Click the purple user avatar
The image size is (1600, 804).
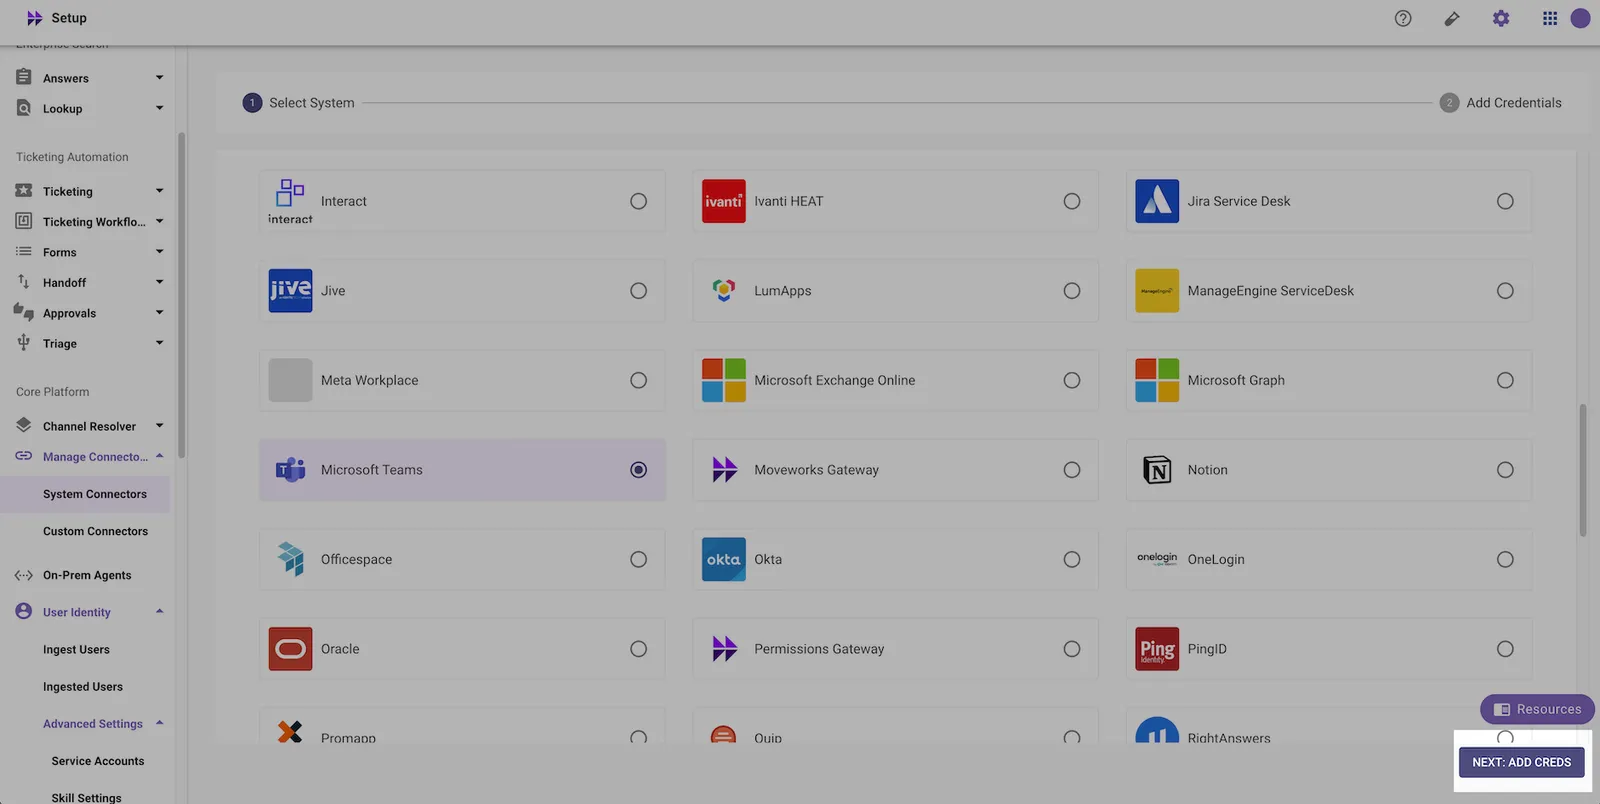pyautogui.click(x=1580, y=18)
